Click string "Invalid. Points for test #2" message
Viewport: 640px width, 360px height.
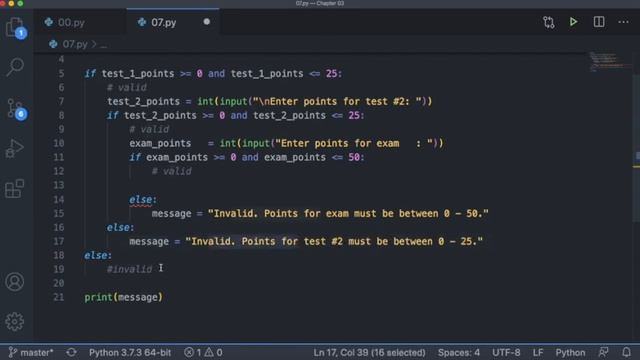(x=333, y=241)
